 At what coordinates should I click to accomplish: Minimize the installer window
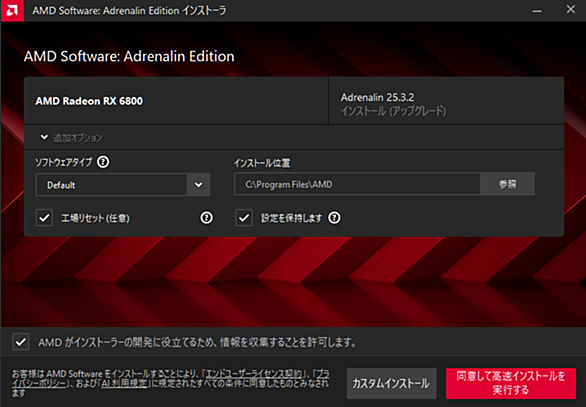click(537, 10)
